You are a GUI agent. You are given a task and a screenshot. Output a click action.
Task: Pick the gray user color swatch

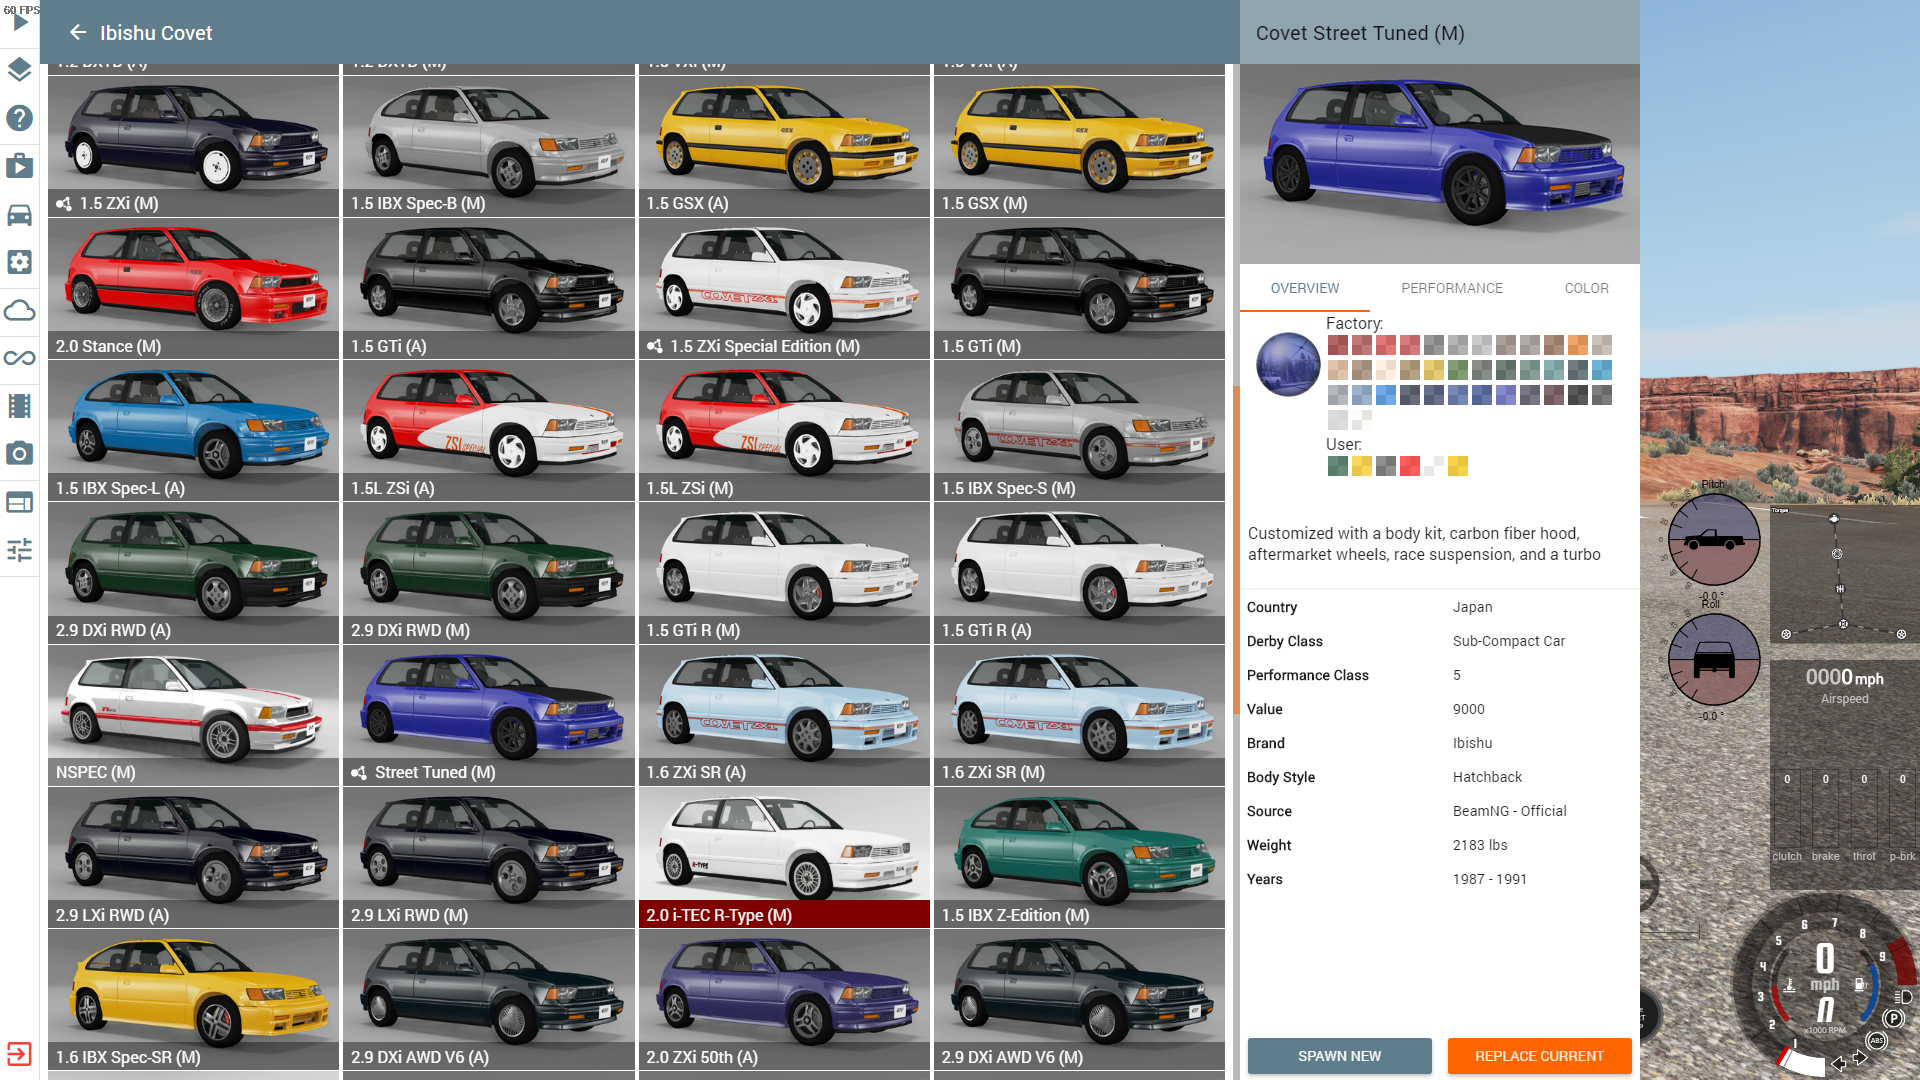(x=1385, y=466)
